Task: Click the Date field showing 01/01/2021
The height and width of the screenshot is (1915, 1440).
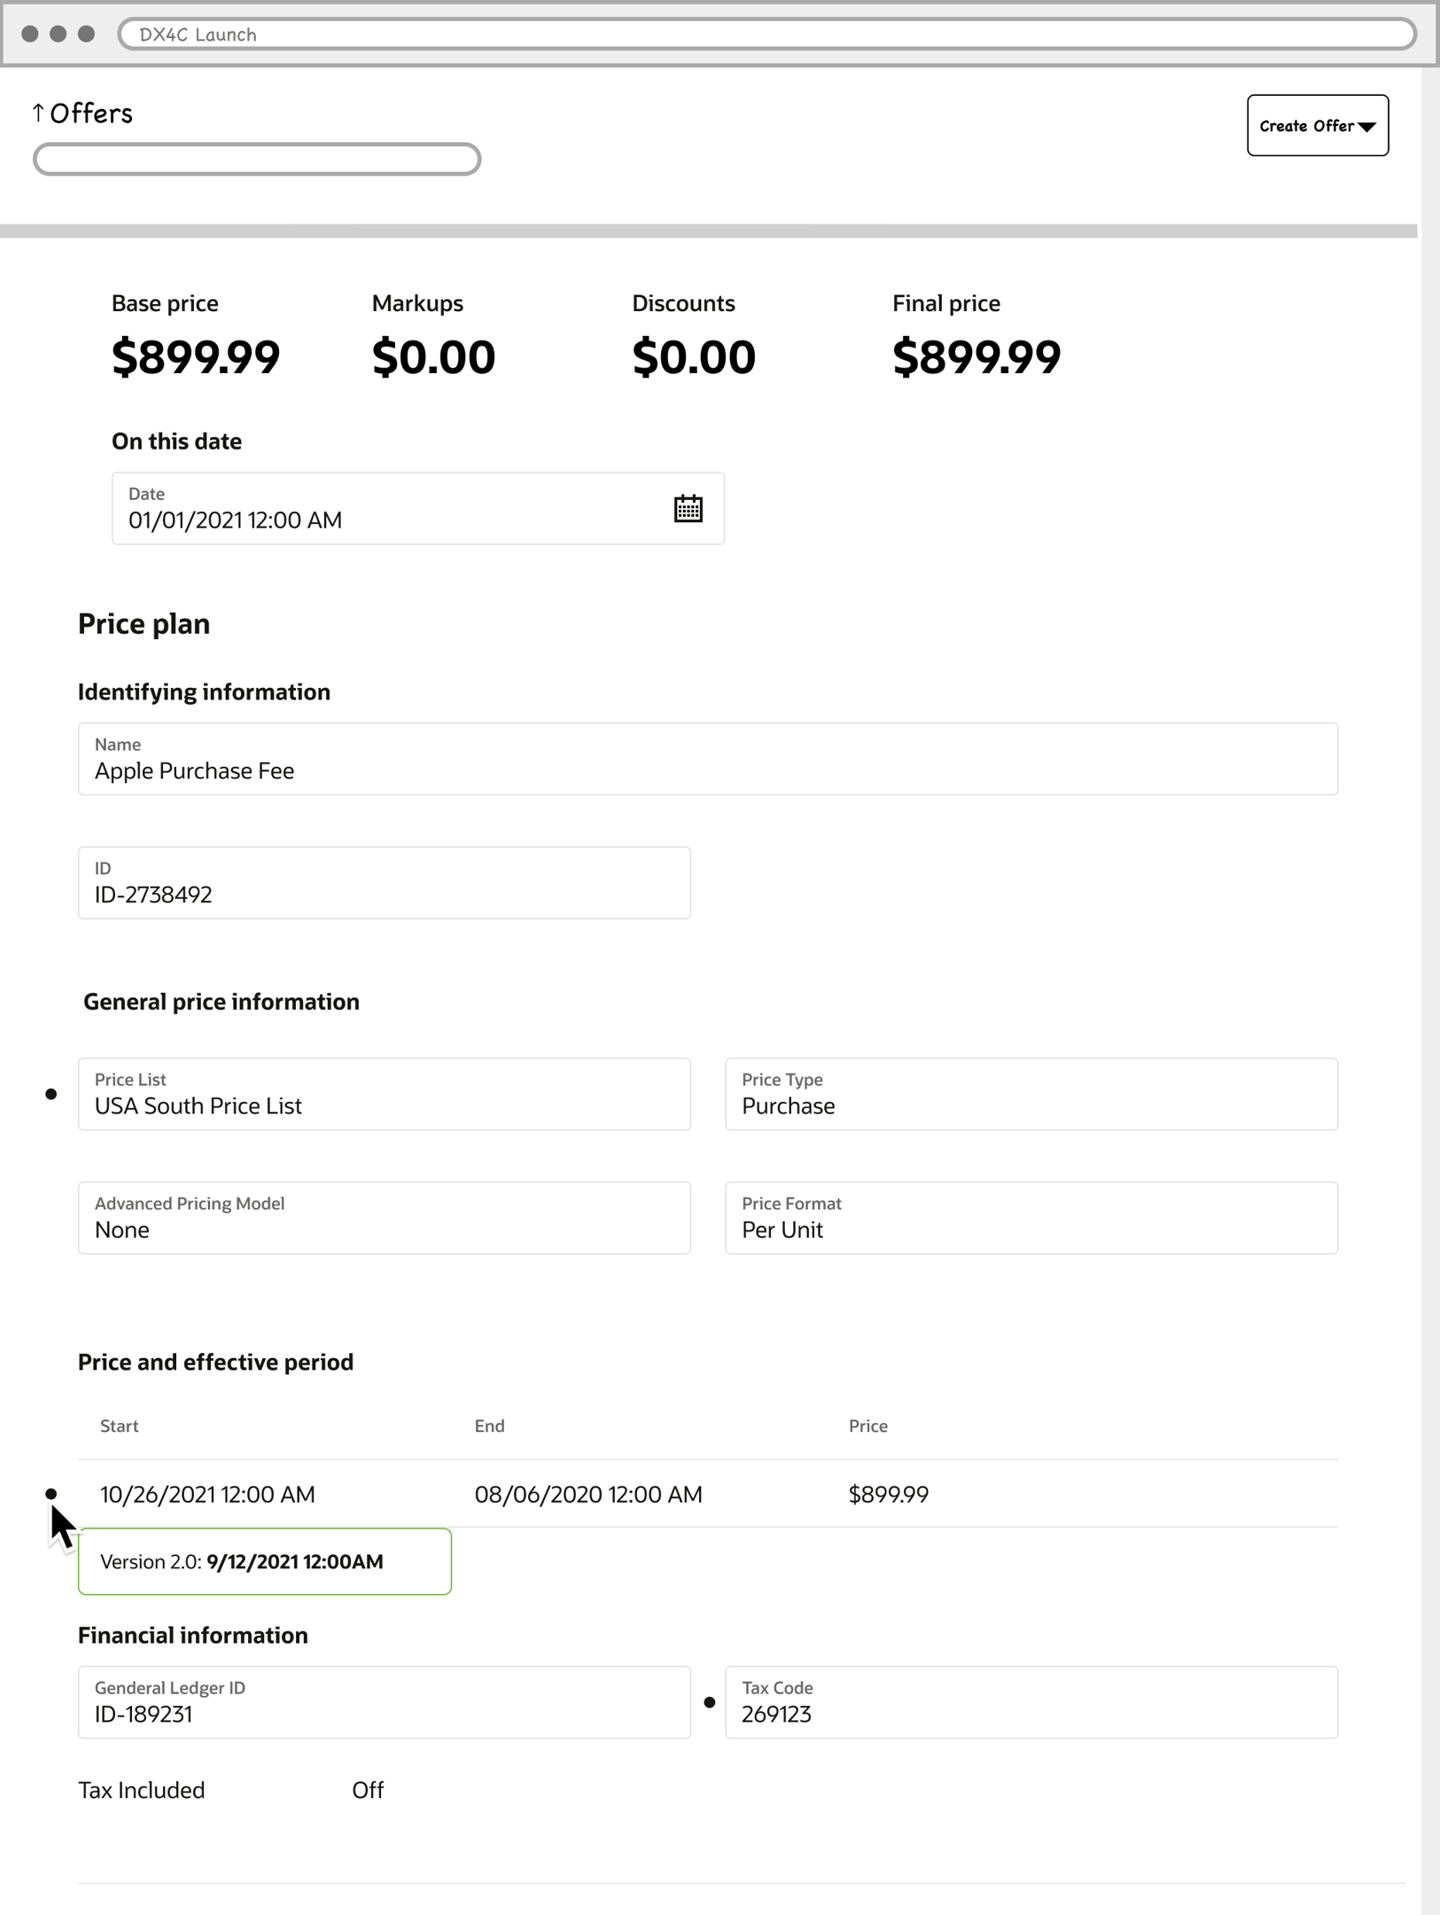Action: 390,509
